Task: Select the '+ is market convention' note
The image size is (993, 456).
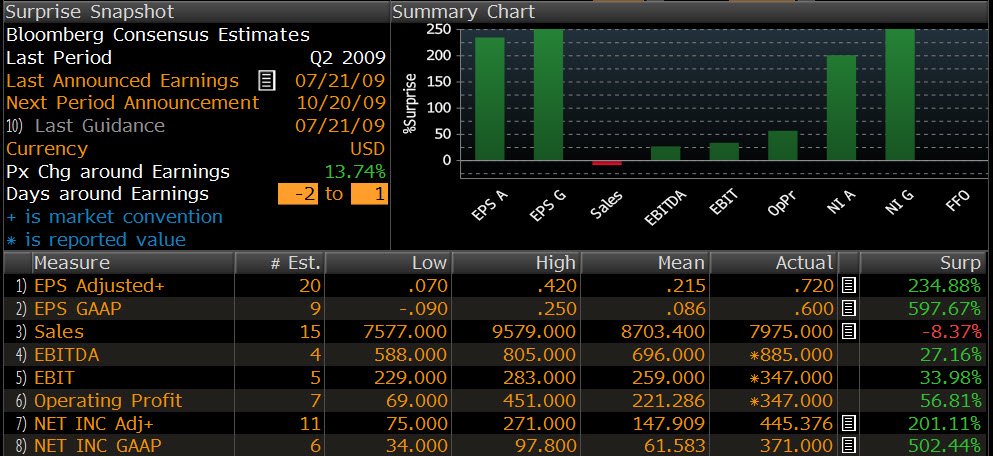Action: pos(114,217)
